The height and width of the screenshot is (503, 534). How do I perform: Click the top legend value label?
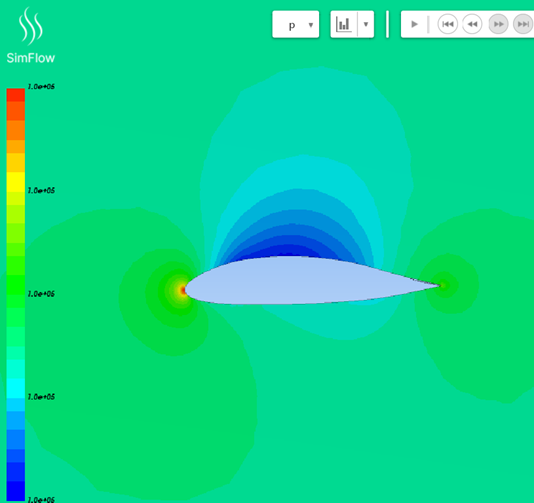pyautogui.click(x=41, y=87)
